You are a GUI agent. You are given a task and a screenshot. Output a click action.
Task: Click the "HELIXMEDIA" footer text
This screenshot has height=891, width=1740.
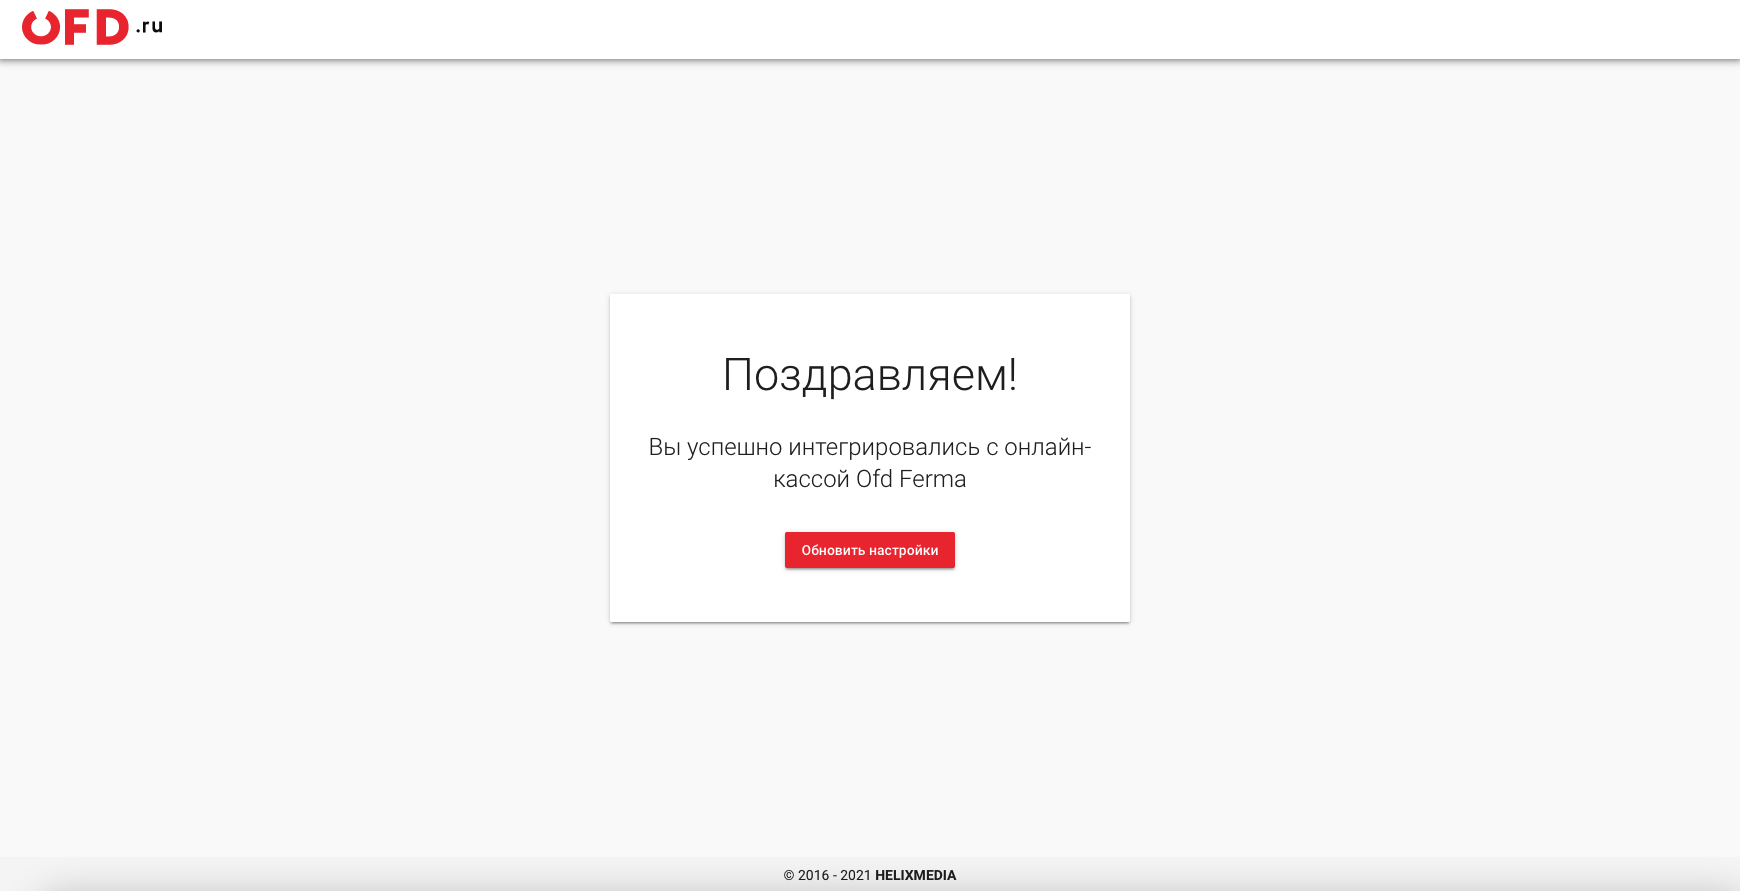coord(916,875)
